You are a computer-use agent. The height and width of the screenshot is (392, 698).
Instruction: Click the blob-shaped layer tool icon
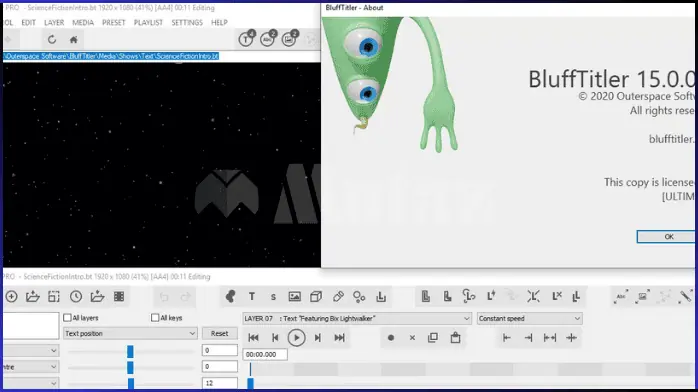(230, 296)
